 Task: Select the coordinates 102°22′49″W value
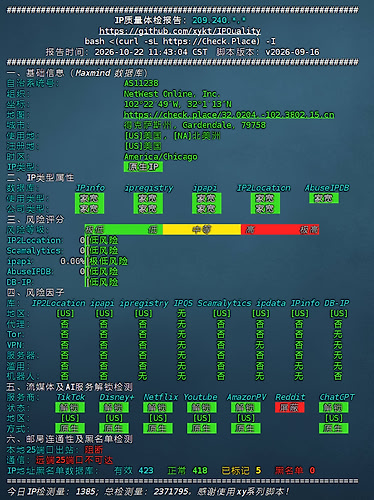178,104
